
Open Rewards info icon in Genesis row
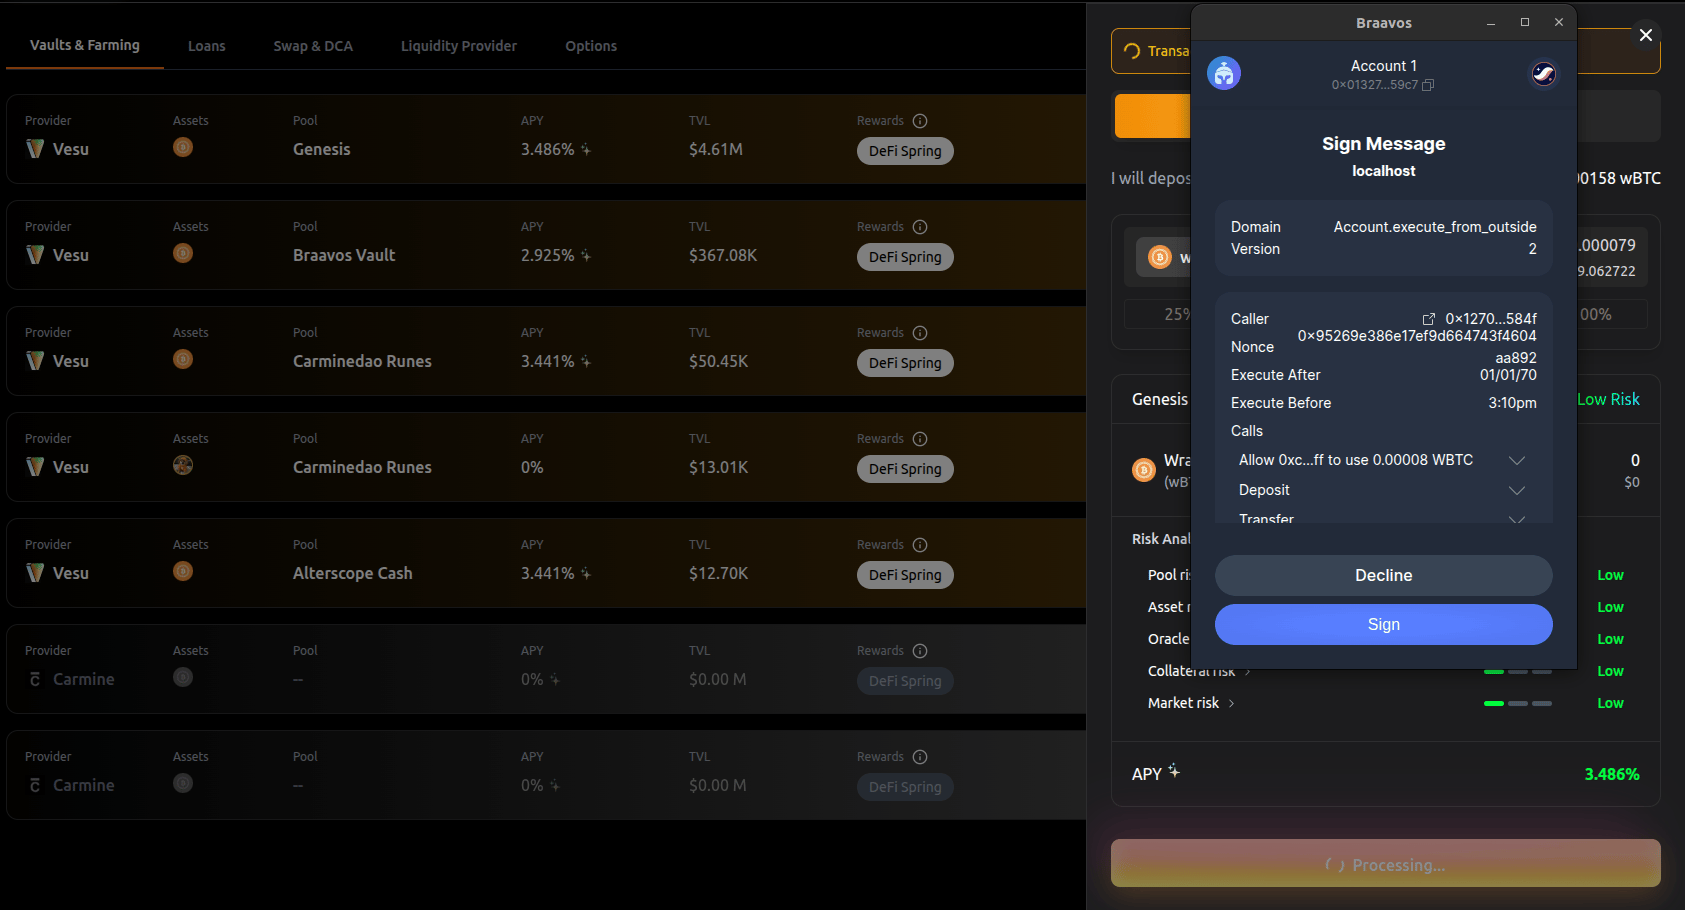coord(920,121)
